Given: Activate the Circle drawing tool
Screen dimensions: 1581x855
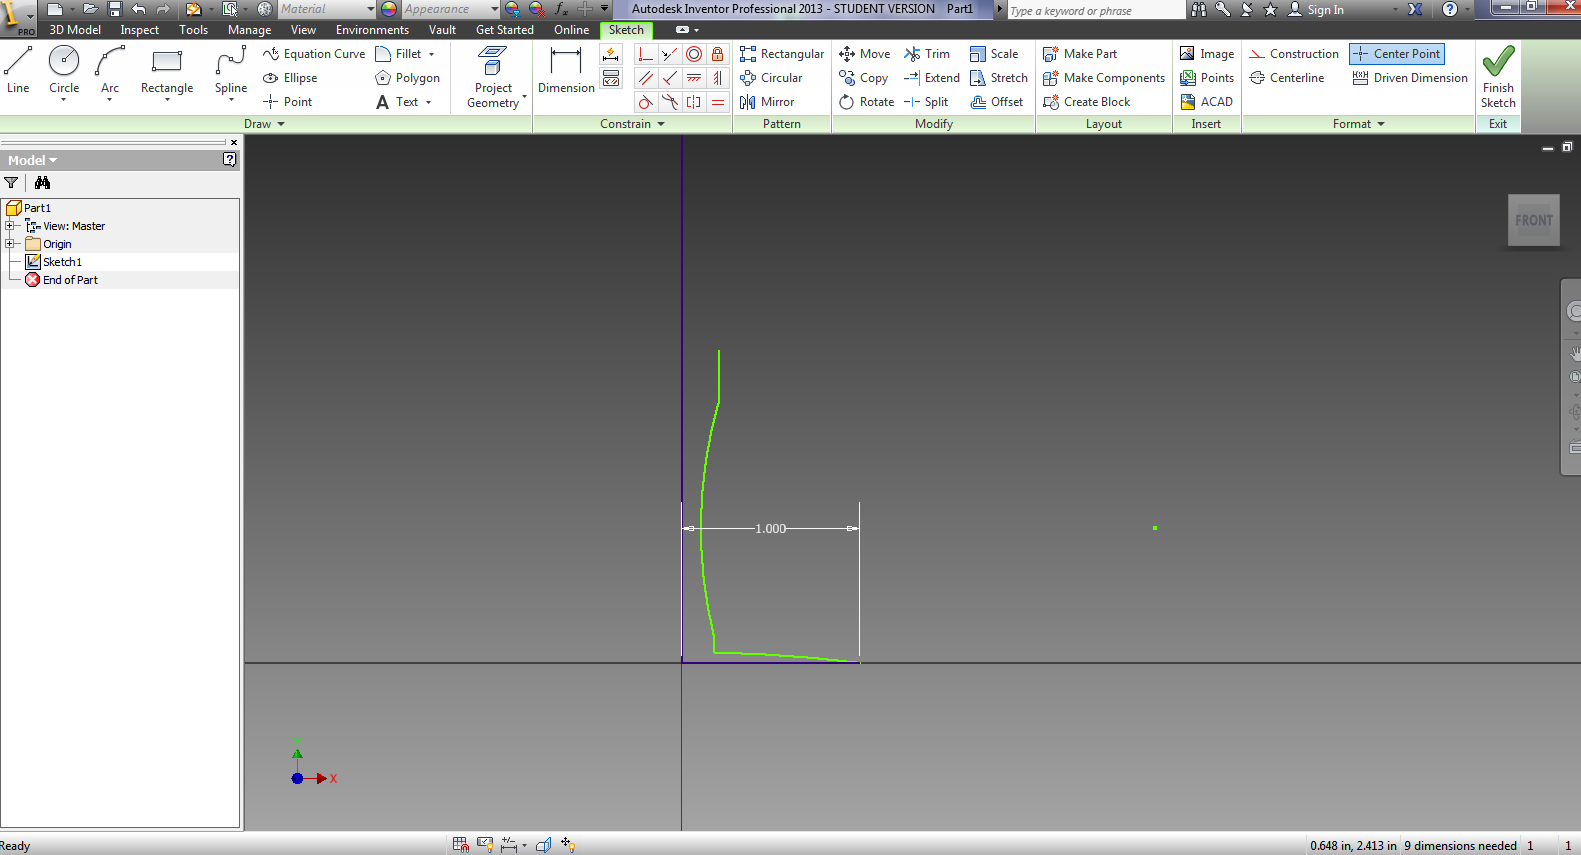Looking at the screenshot, I should (x=64, y=70).
